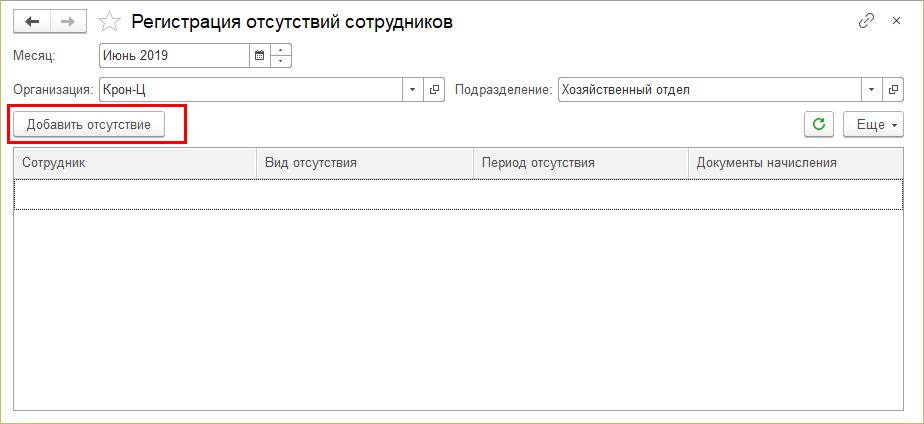The height and width of the screenshot is (424, 924).
Task: Decrease month with the down stepper
Action: pyautogui.click(x=281, y=61)
